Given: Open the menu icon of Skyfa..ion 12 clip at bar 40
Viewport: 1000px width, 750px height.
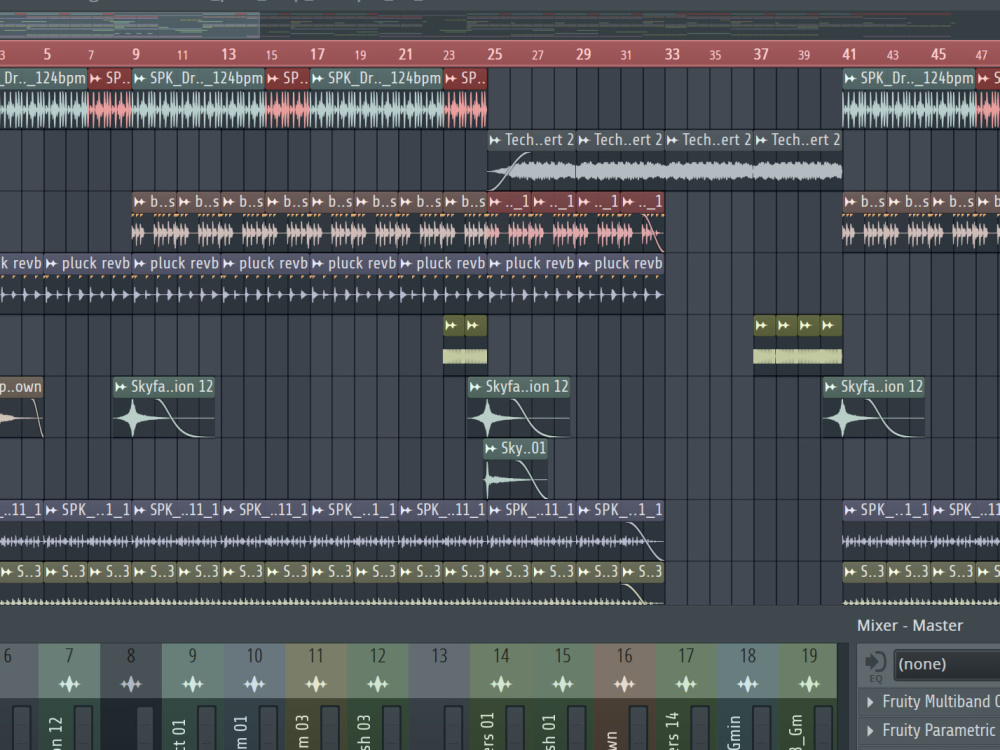Looking at the screenshot, I should pyautogui.click(x=830, y=387).
